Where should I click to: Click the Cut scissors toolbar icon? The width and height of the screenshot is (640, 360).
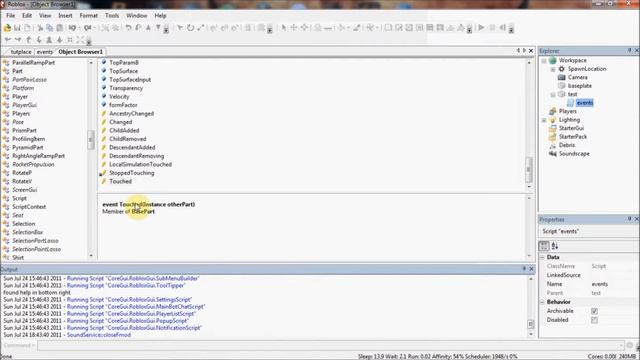(x=40, y=28)
